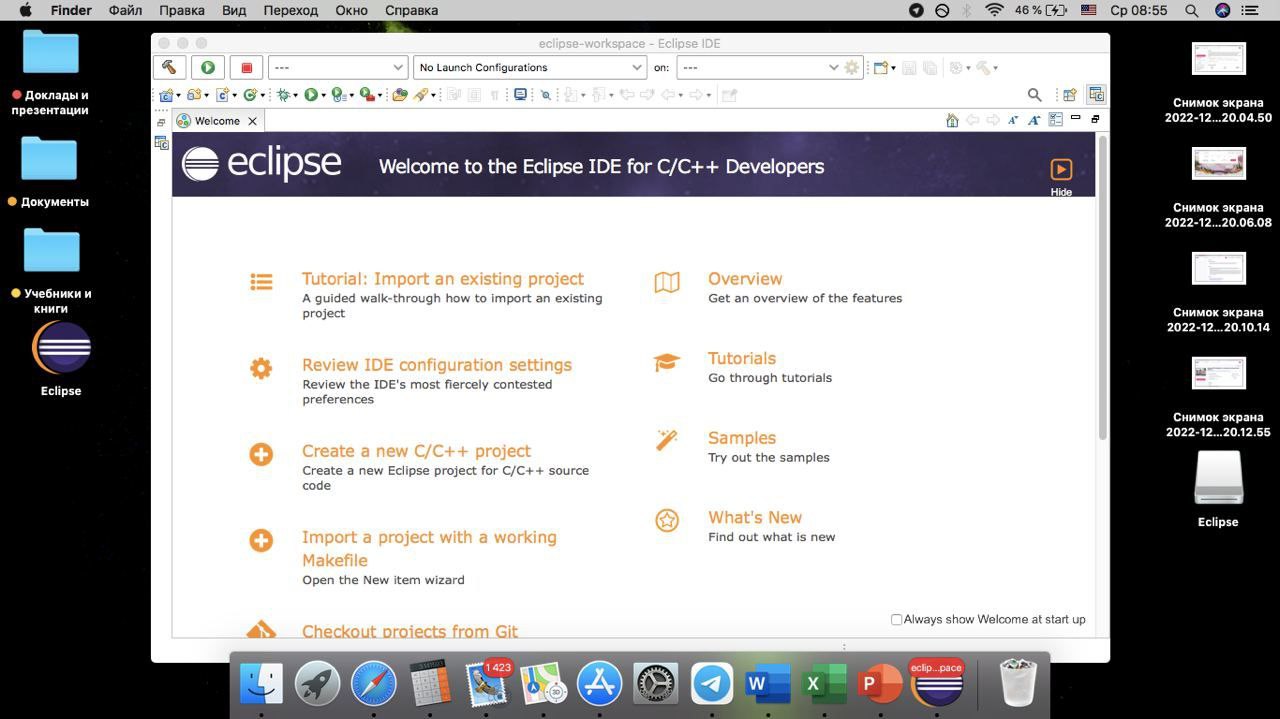Open the What's New link

tap(755, 517)
